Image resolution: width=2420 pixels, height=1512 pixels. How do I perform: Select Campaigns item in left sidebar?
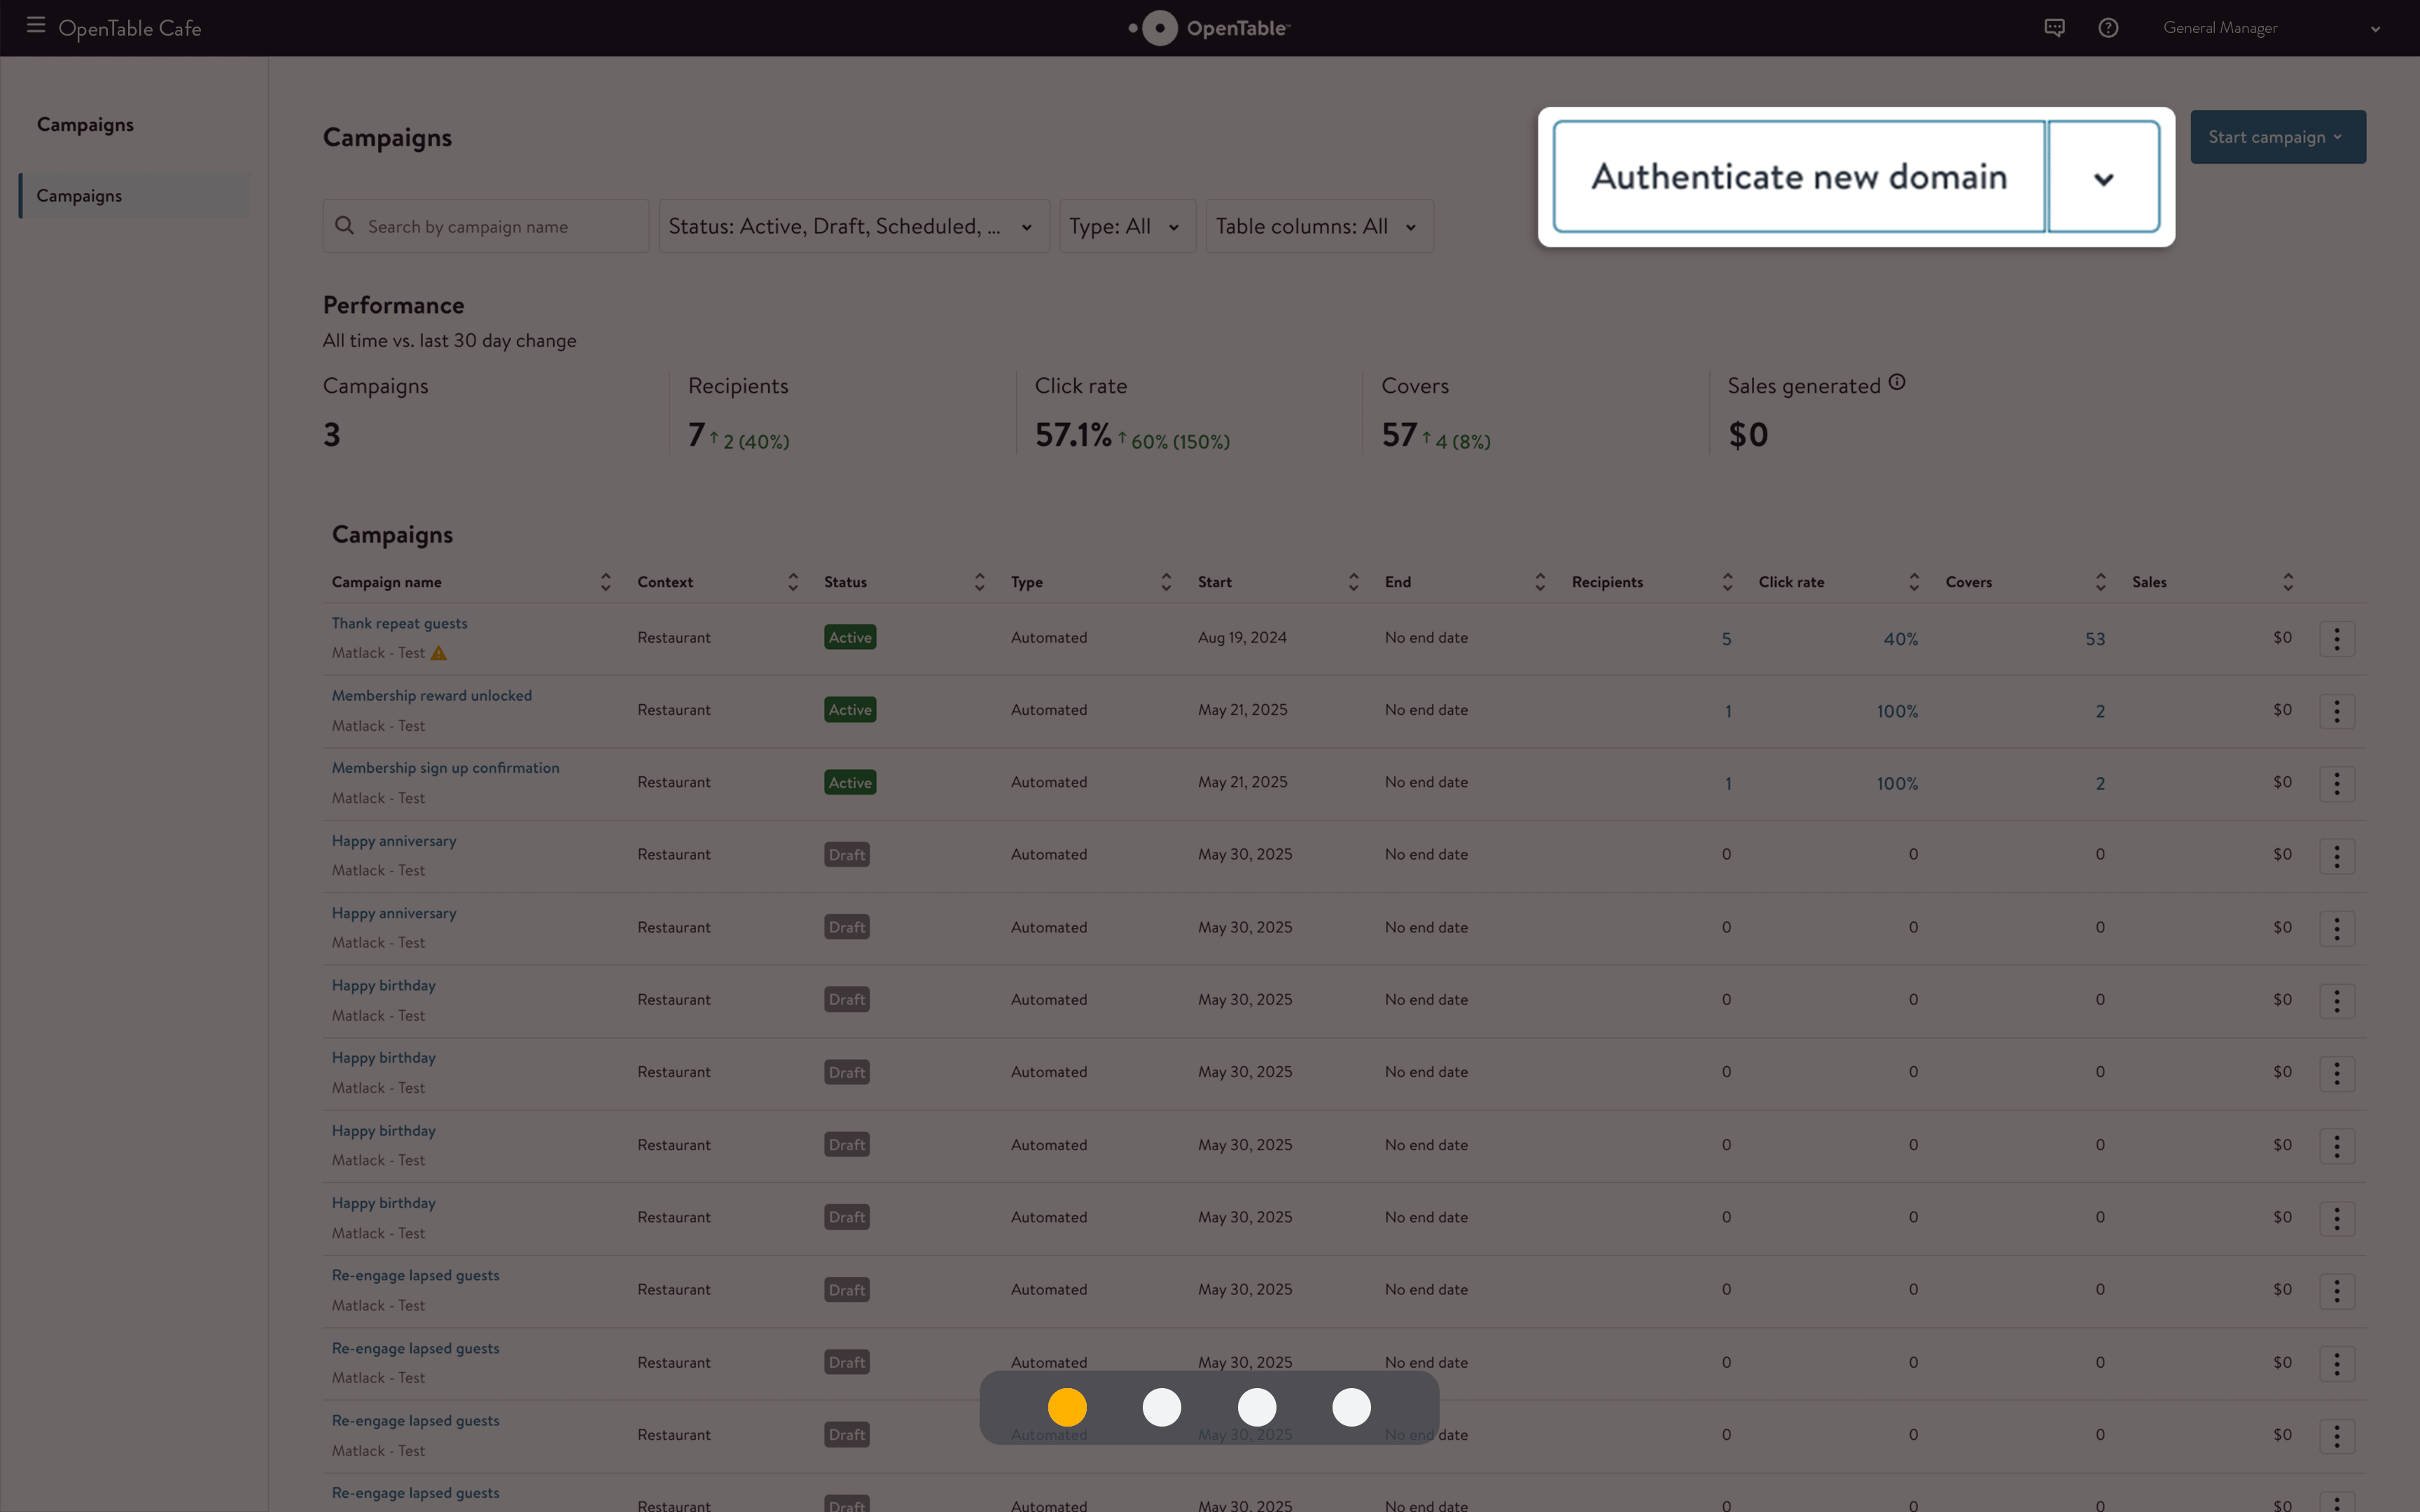click(x=135, y=196)
